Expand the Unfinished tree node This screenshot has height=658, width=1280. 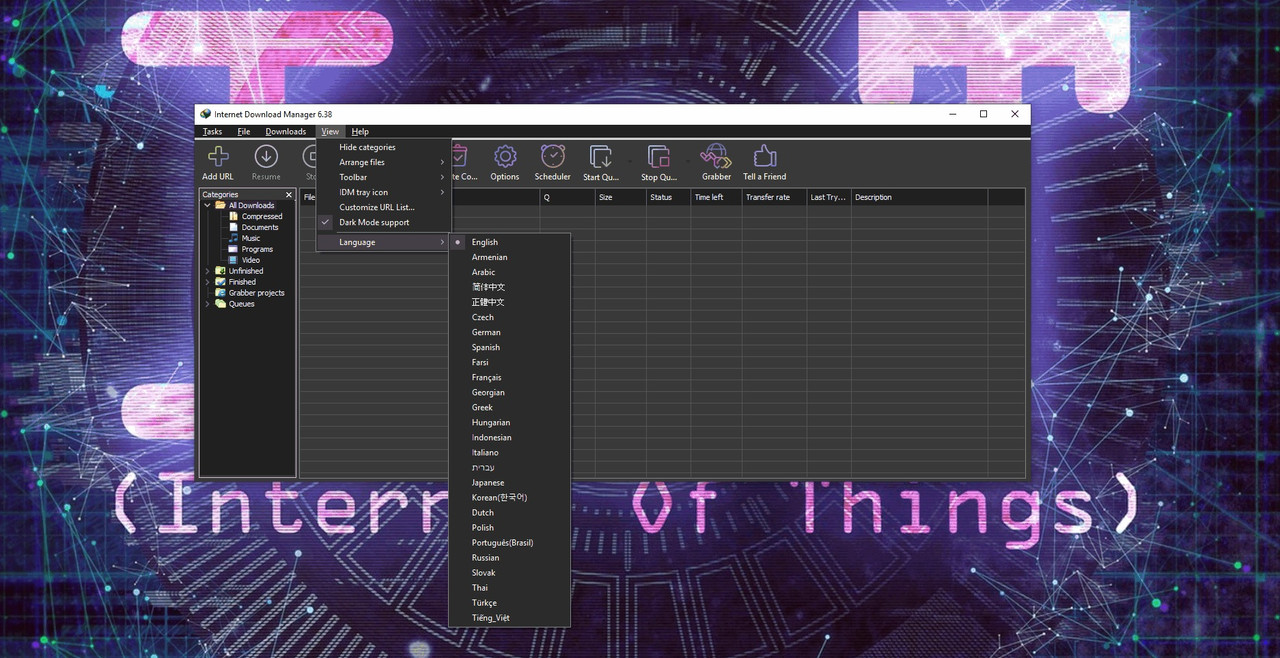pos(208,271)
